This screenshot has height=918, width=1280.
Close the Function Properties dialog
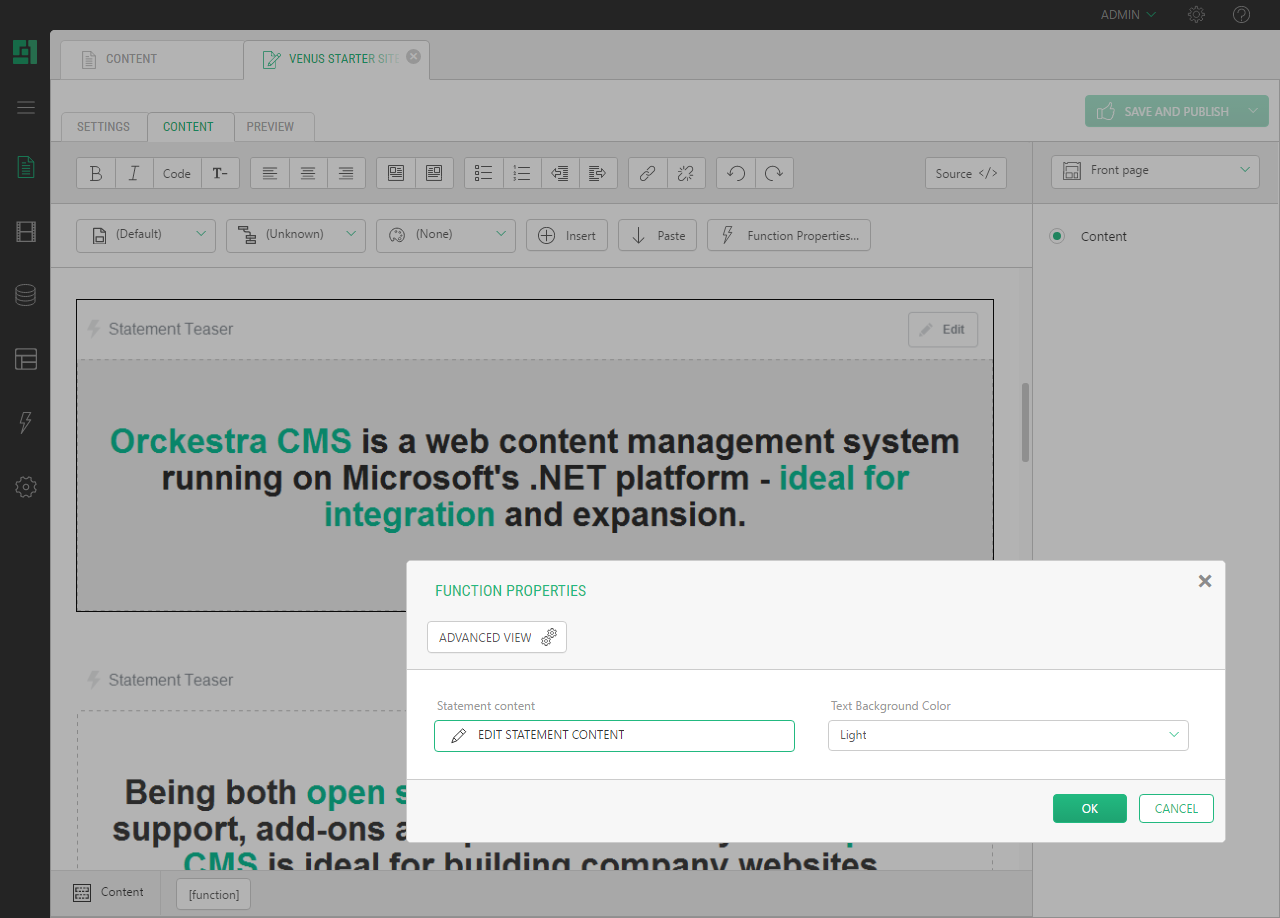(x=1205, y=581)
